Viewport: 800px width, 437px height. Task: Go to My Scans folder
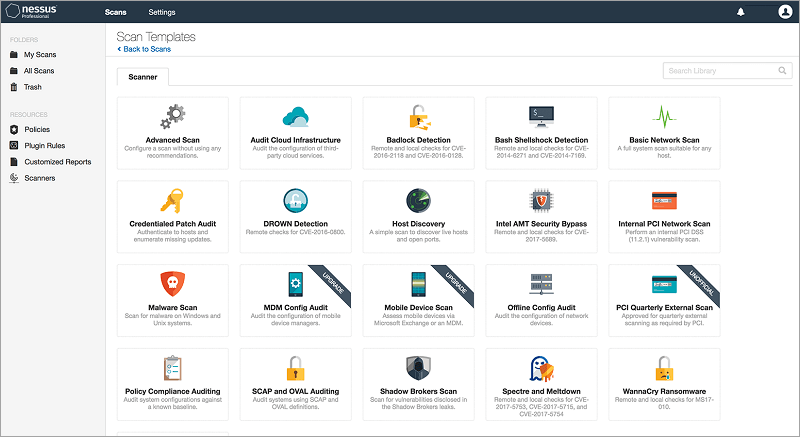(x=40, y=55)
